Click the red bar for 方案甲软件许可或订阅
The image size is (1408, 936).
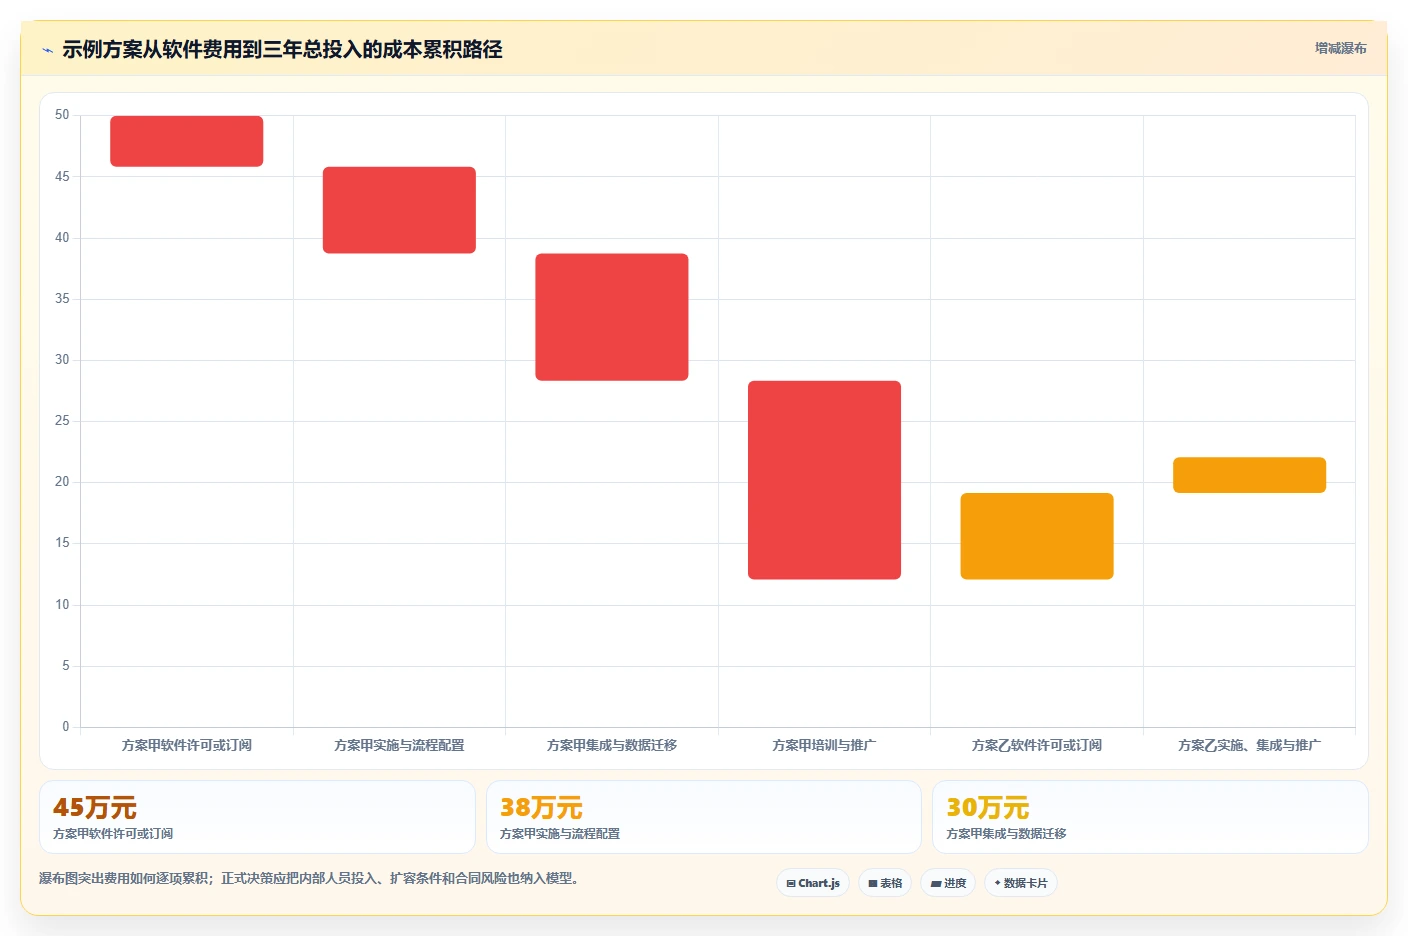(x=187, y=141)
